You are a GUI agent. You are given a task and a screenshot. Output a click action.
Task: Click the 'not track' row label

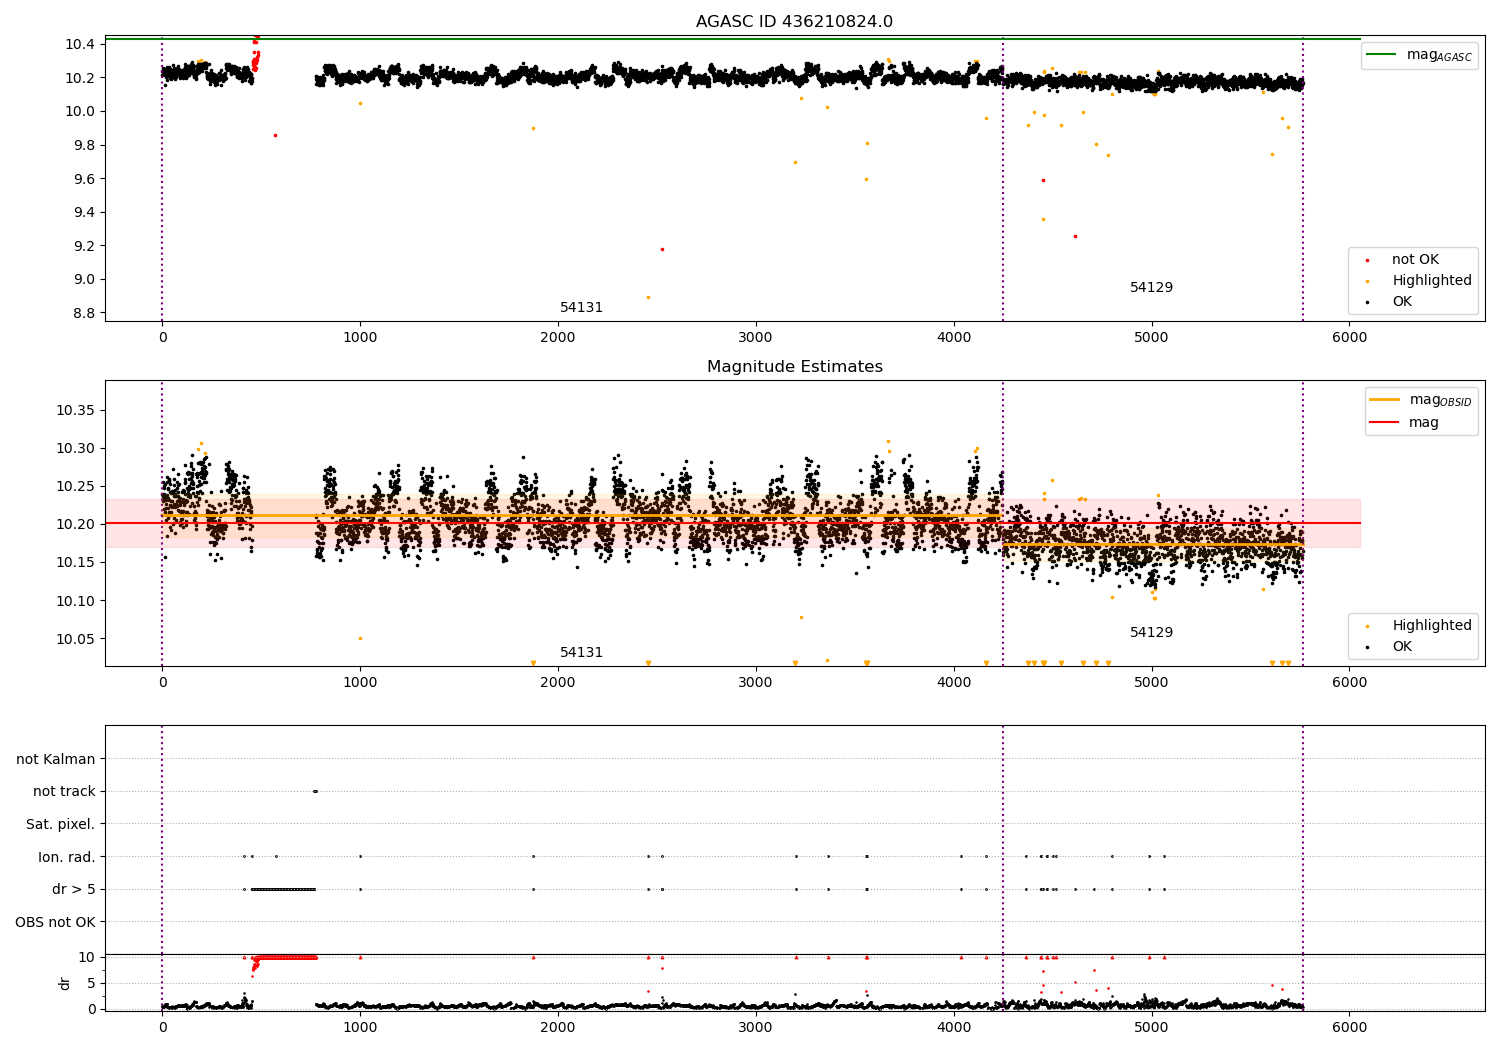[64, 792]
